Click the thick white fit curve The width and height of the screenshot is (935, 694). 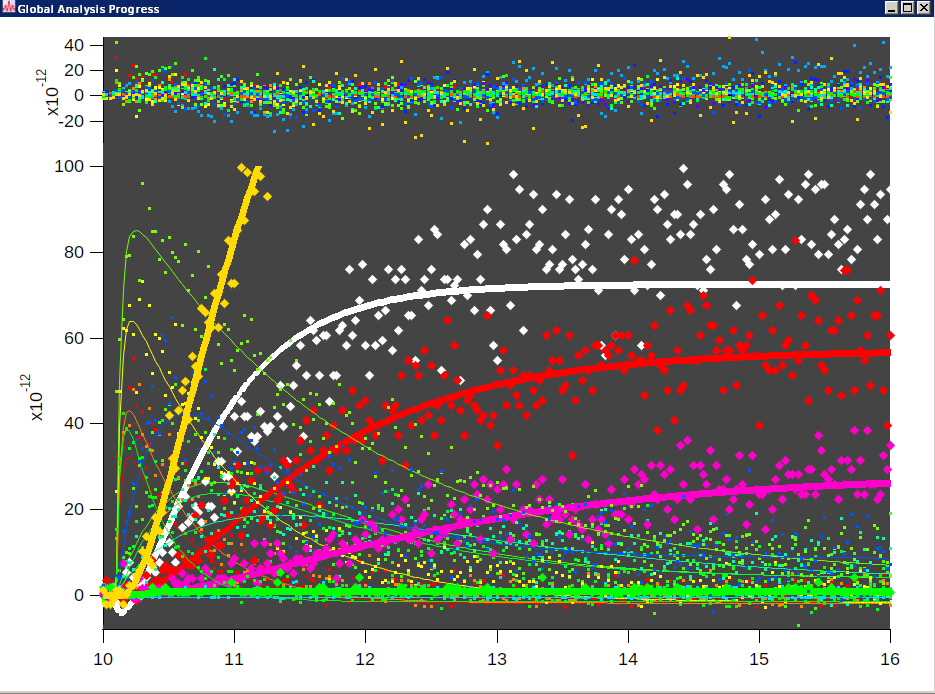click(x=656, y=285)
